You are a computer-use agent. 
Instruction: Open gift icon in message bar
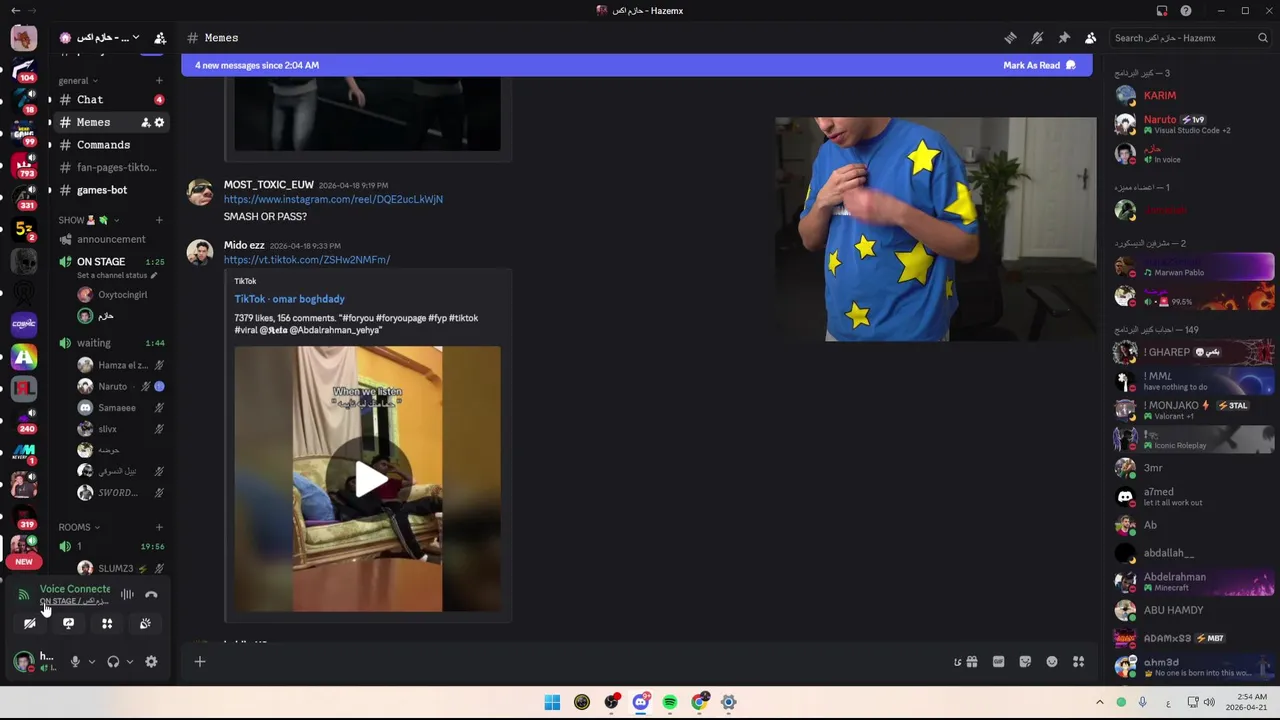click(x=971, y=661)
